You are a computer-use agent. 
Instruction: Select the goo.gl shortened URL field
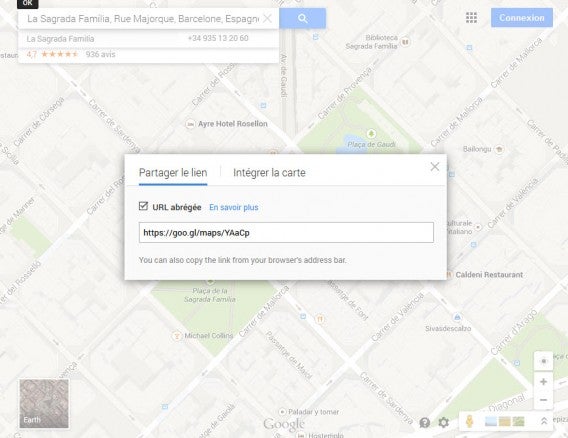[x=286, y=233]
